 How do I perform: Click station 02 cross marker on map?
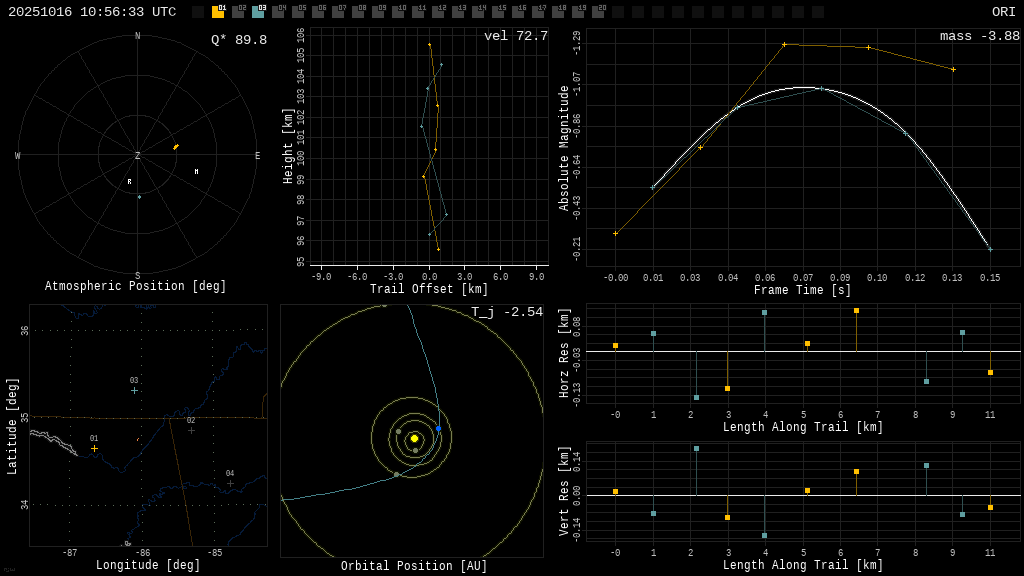191,430
